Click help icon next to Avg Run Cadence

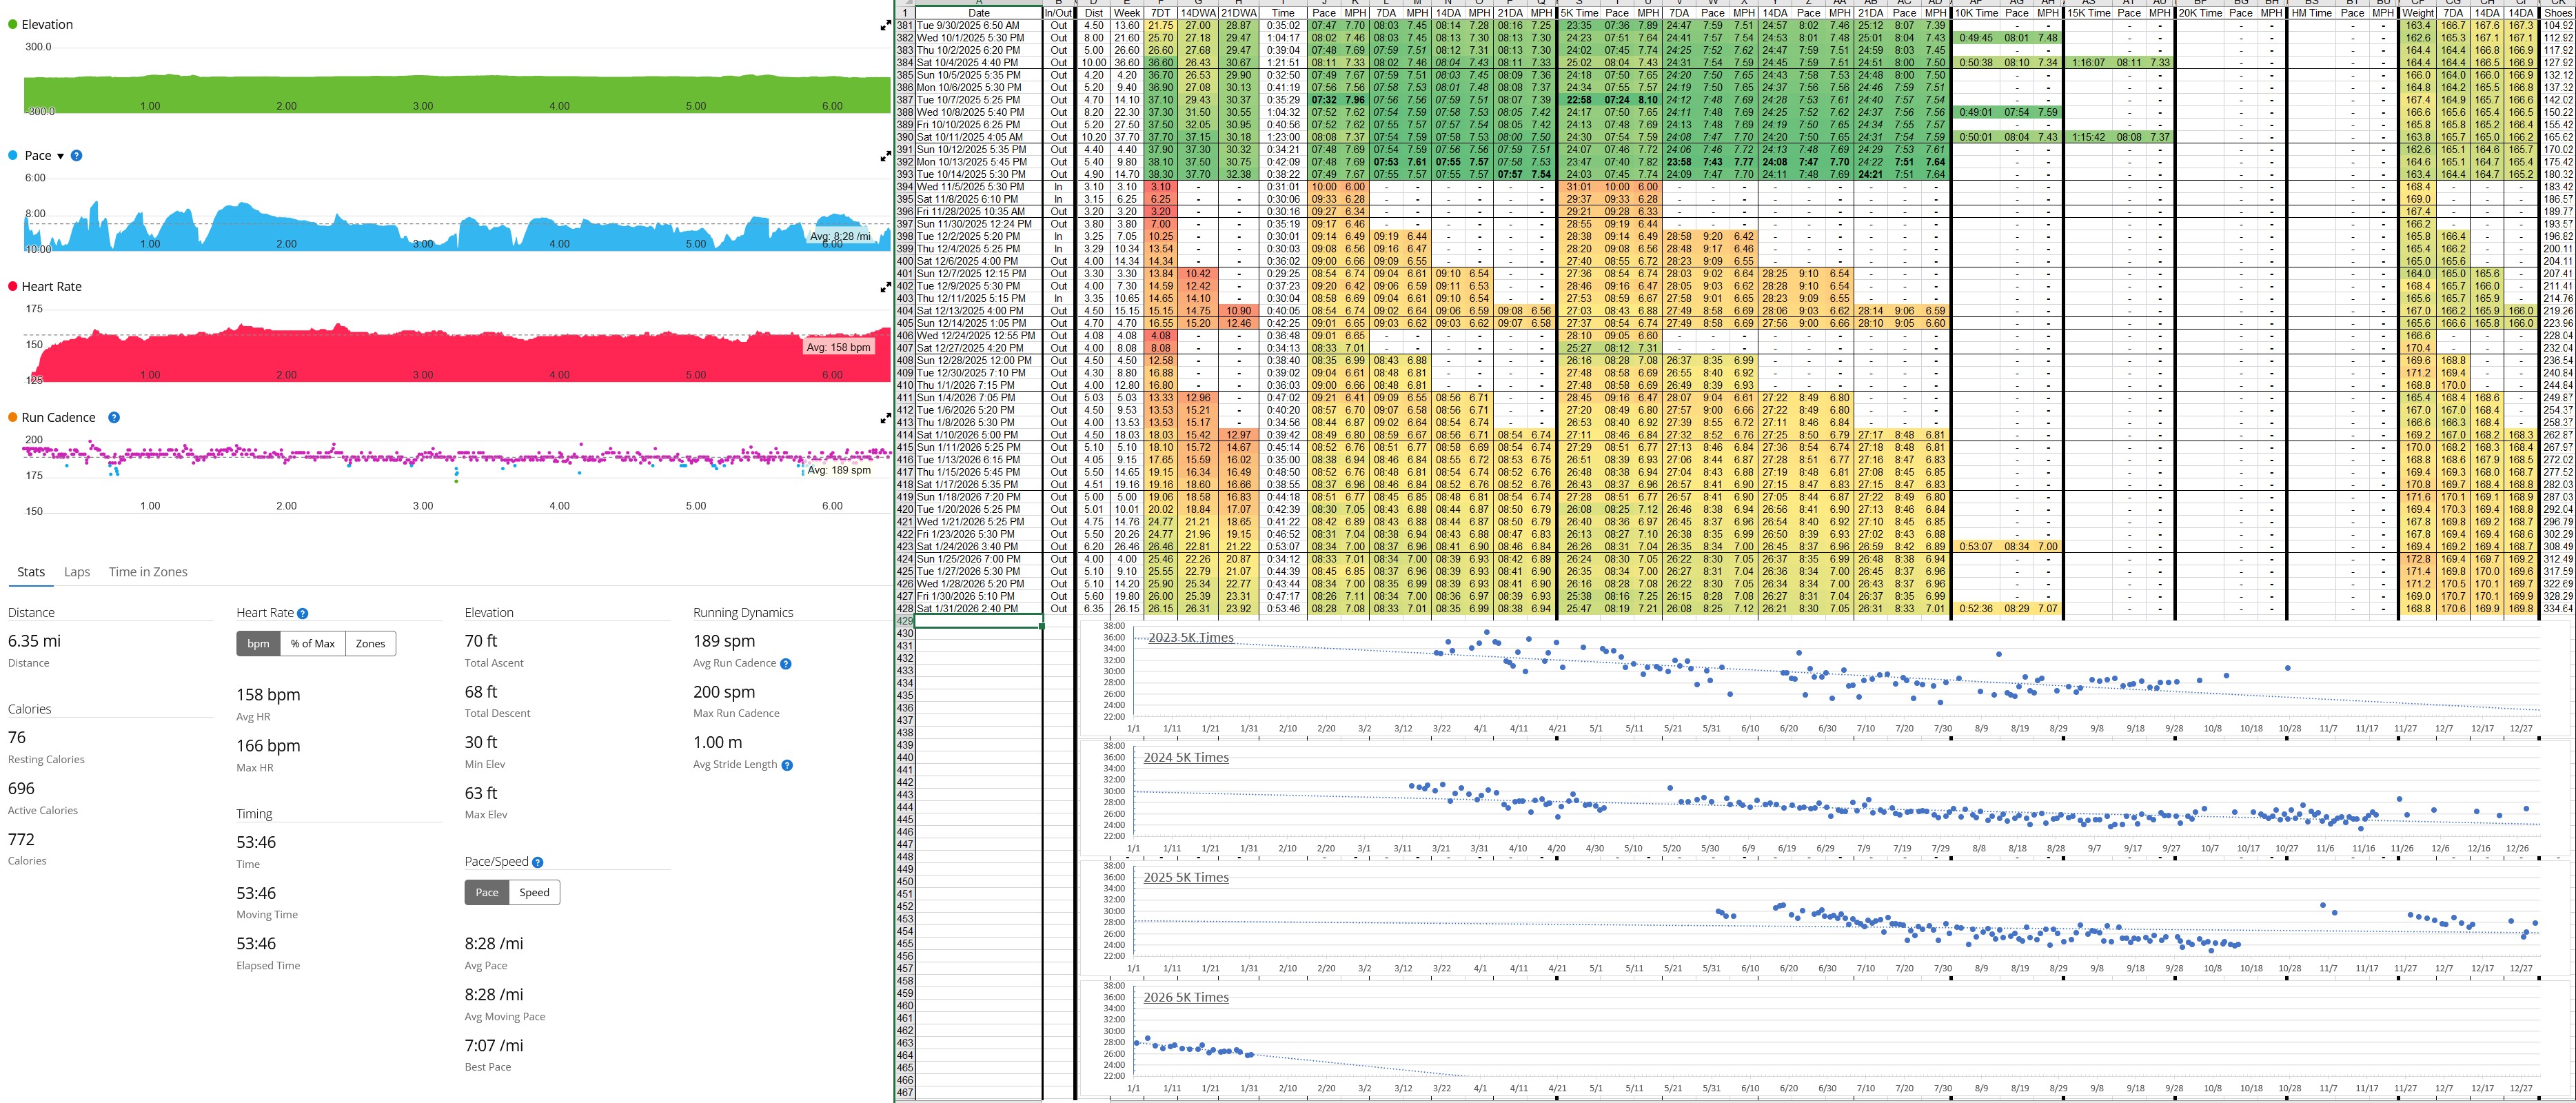pos(786,664)
